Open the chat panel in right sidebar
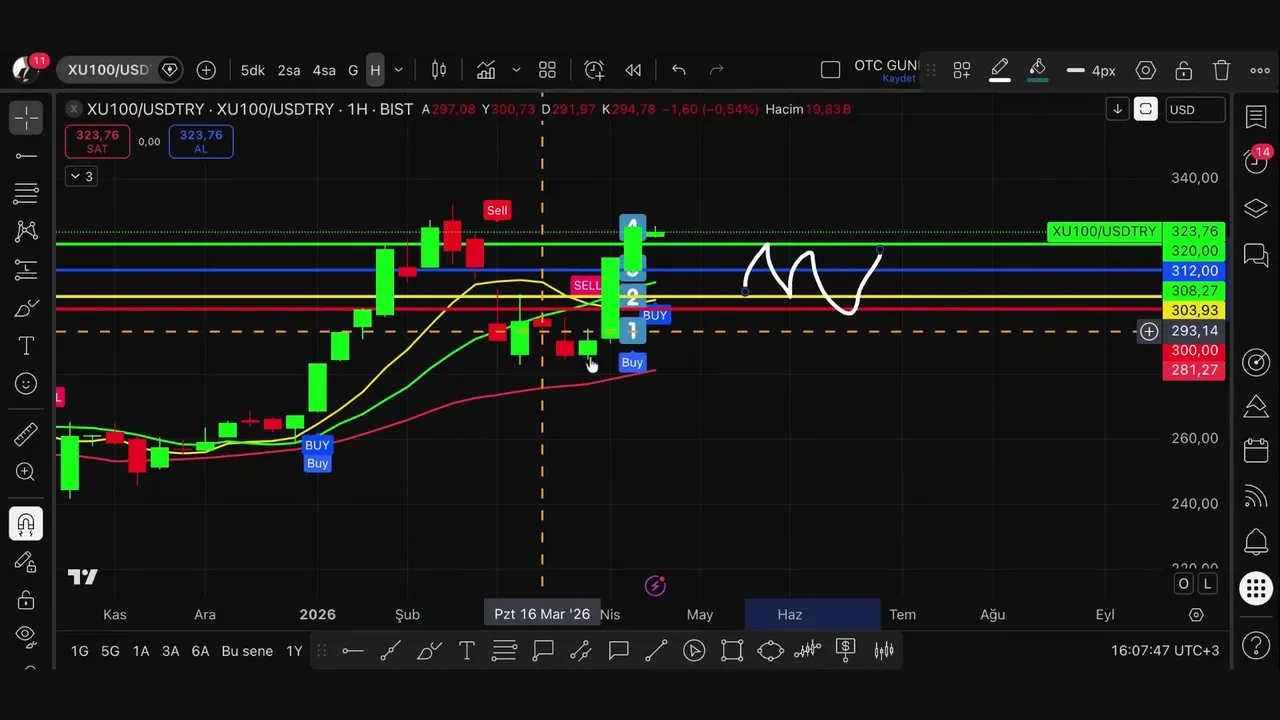This screenshot has height=720, width=1280. tap(1256, 256)
